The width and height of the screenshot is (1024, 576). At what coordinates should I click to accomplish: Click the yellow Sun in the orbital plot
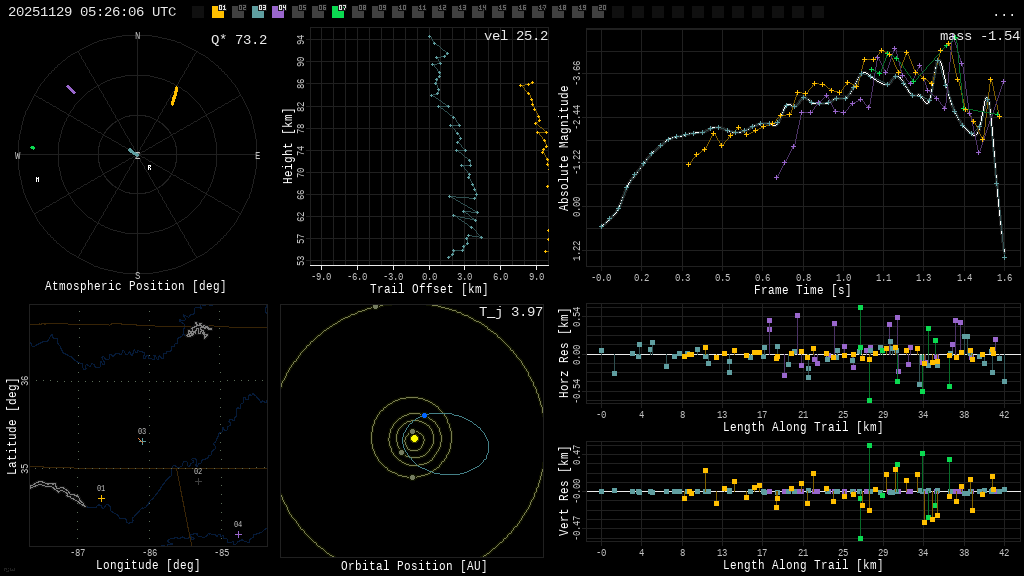pyautogui.click(x=414, y=438)
